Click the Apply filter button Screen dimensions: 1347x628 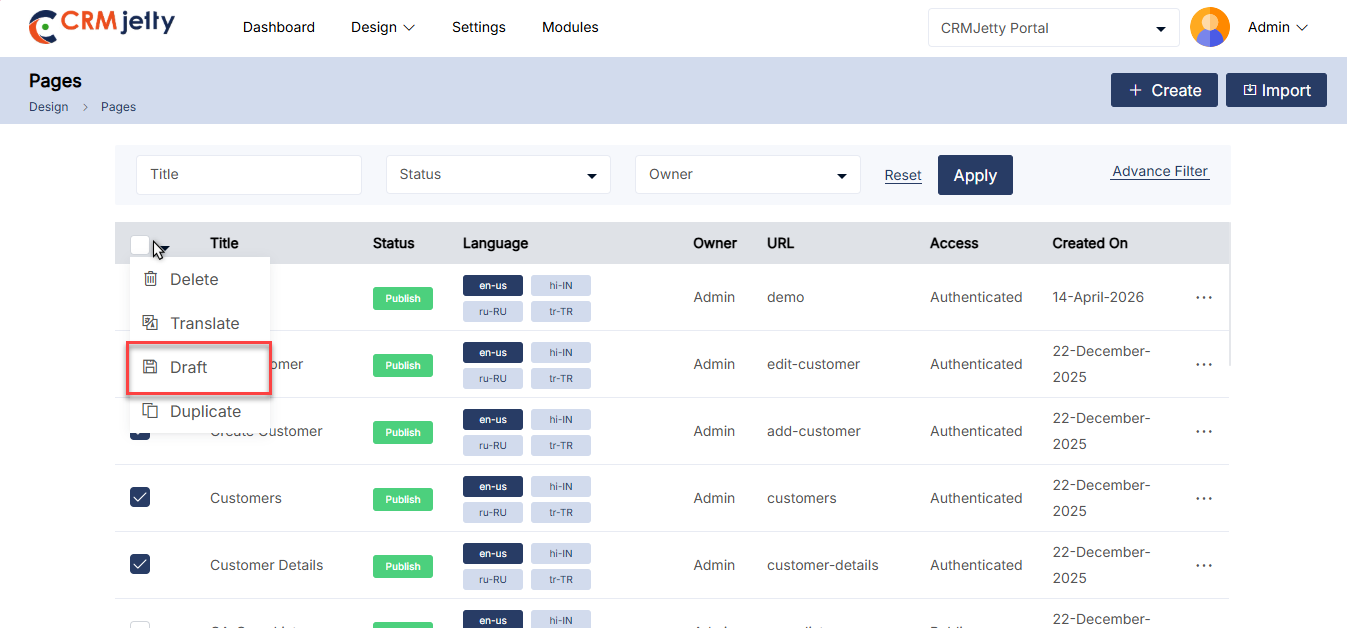point(975,175)
